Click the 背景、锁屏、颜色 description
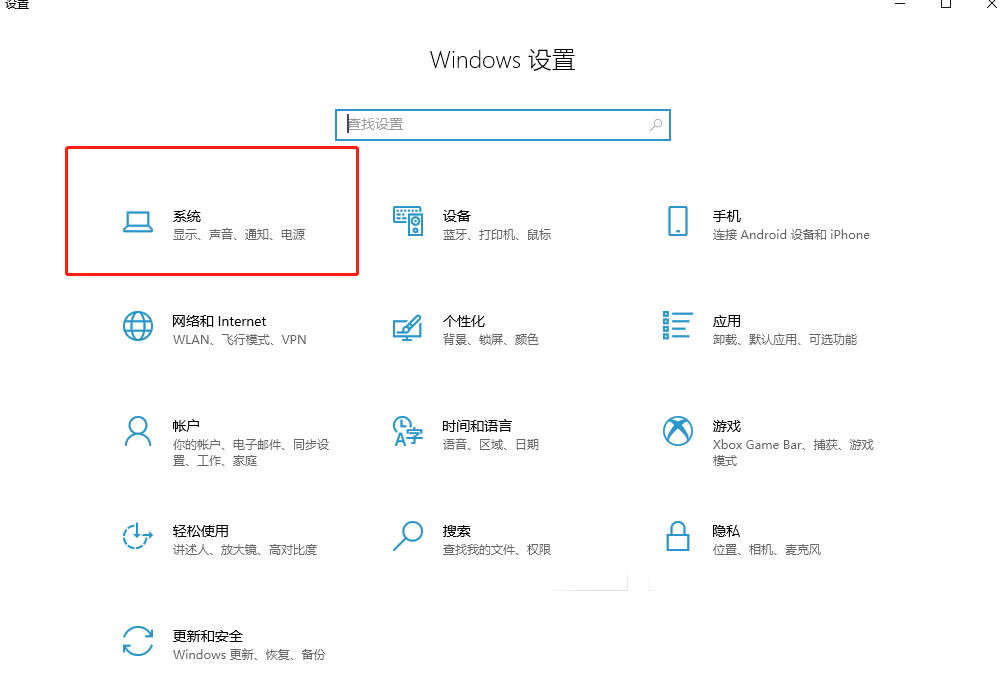 (491, 340)
